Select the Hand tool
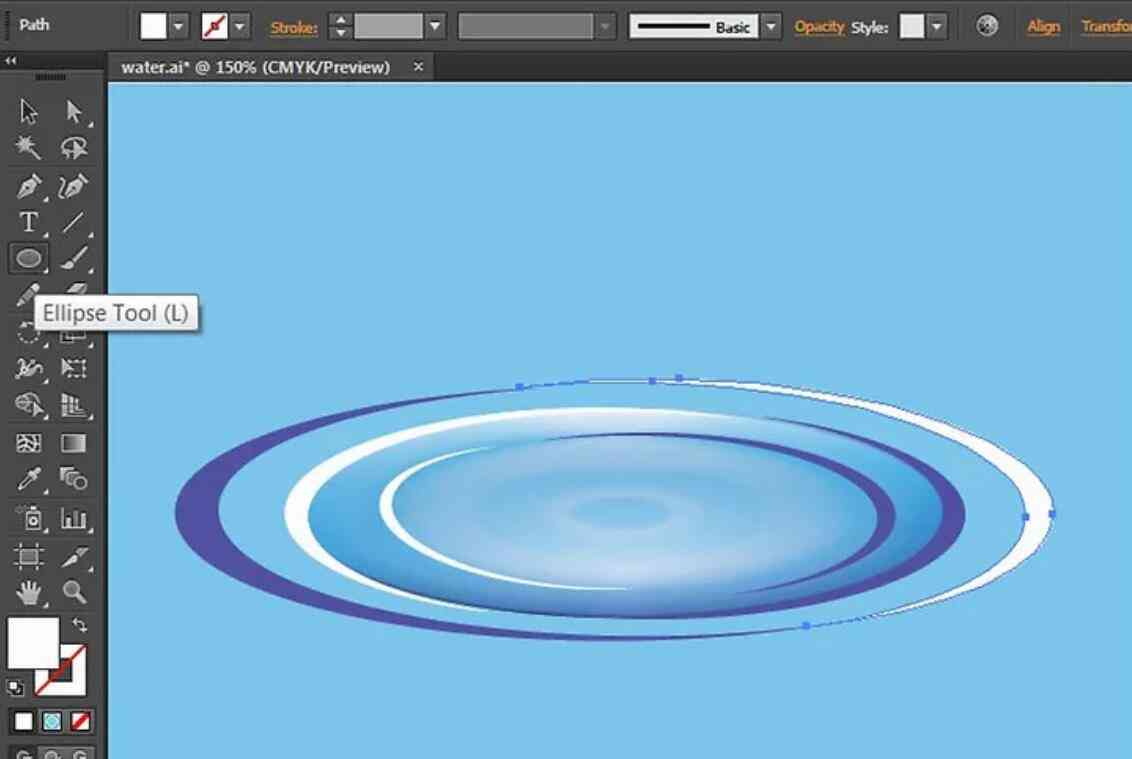Screen dimensions: 1132x759 pyautogui.click(x=29, y=593)
